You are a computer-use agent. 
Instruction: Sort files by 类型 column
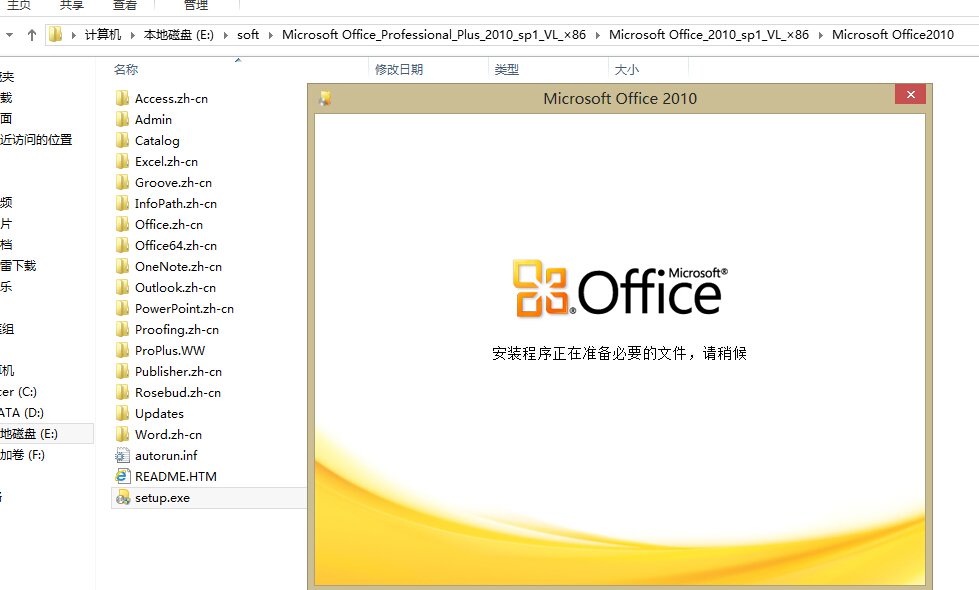coord(506,69)
